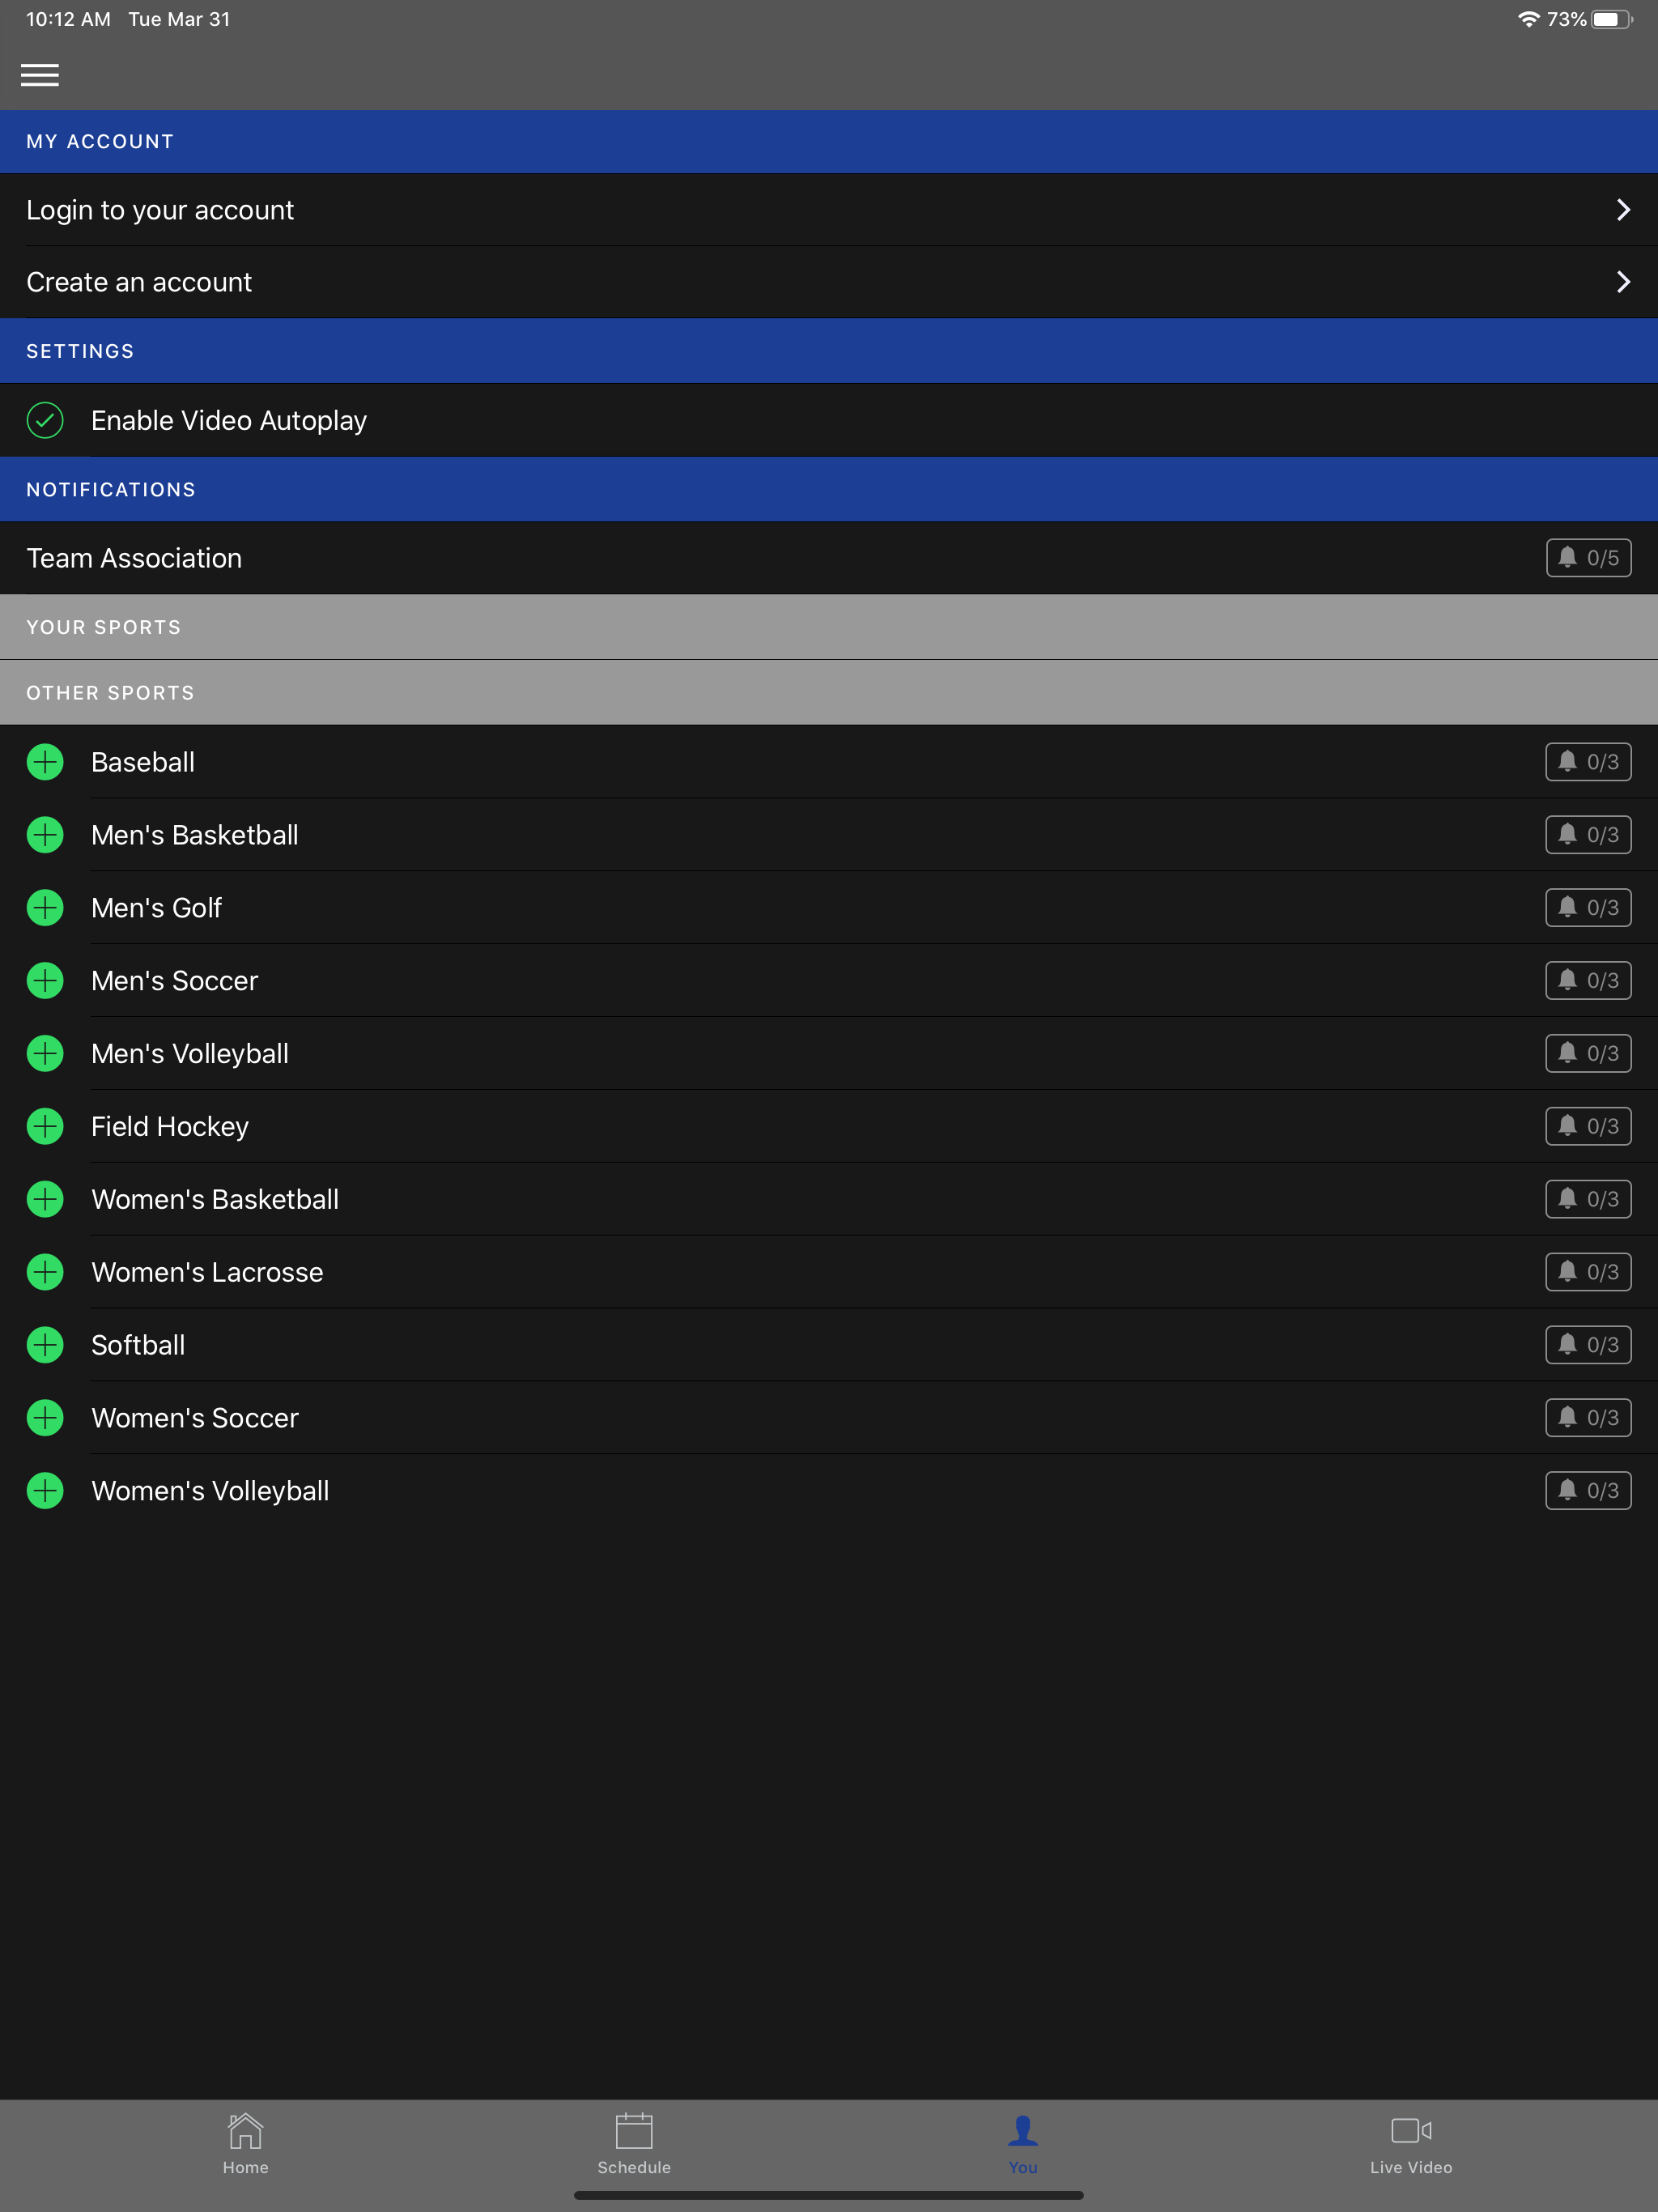Viewport: 1658px width, 2212px height.
Task: Add Men's Basketball with plus icon
Action: point(45,835)
